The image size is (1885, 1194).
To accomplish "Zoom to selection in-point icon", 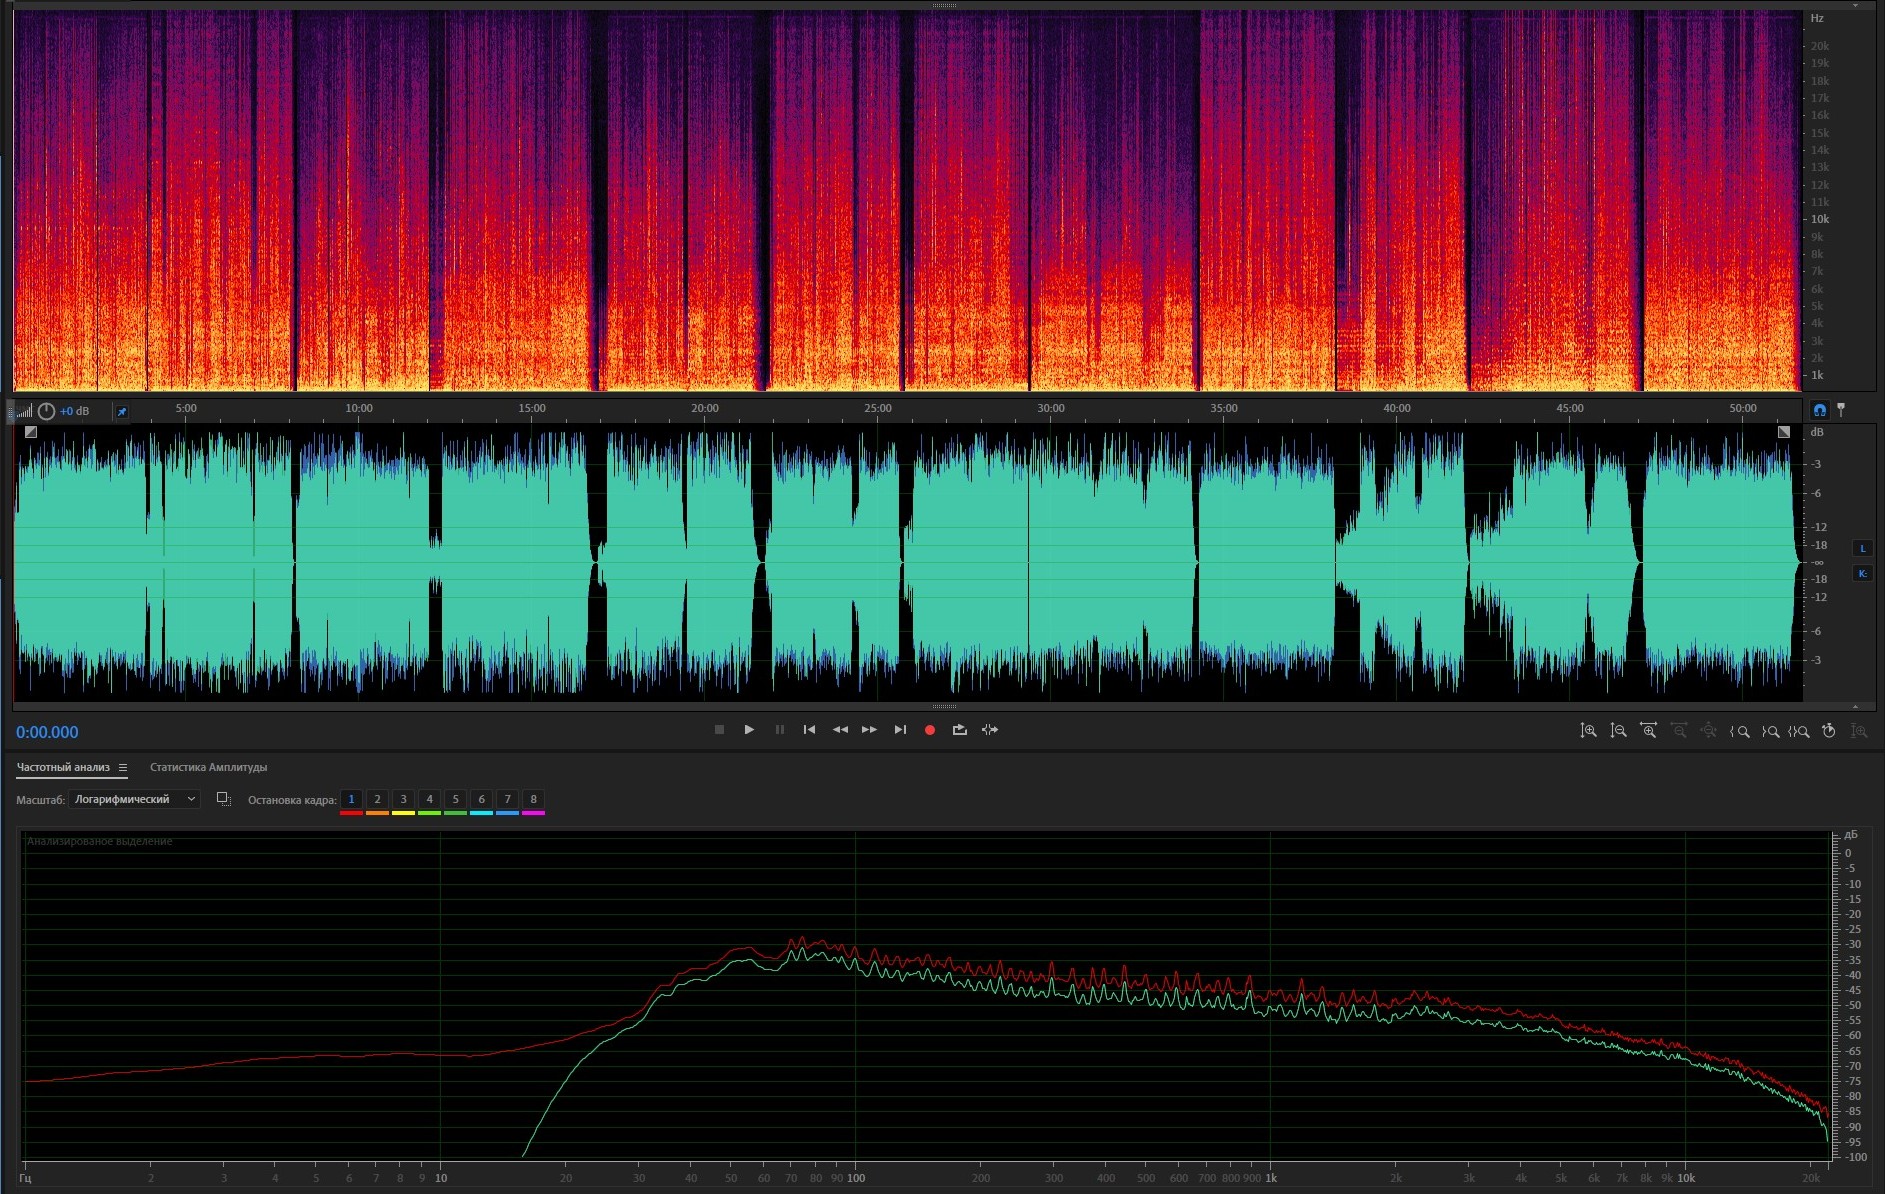I will pyautogui.click(x=1741, y=731).
